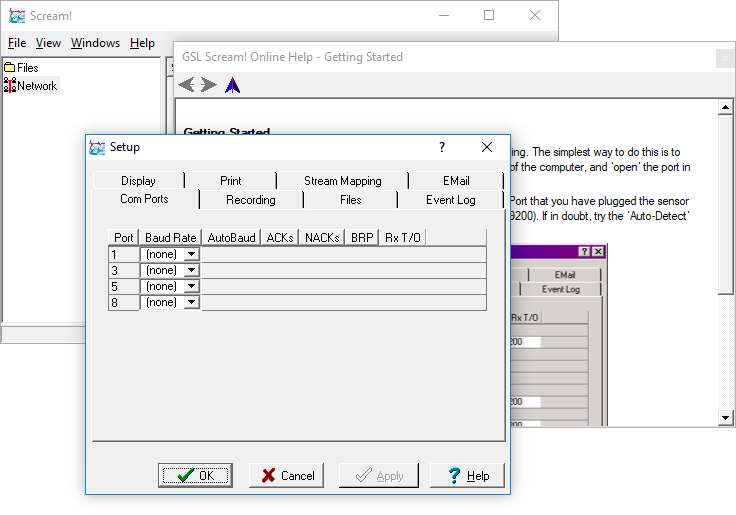Click the Port column header
This screenshot has height=515, width=736.
pyautogui.click(x=123, y=238)
